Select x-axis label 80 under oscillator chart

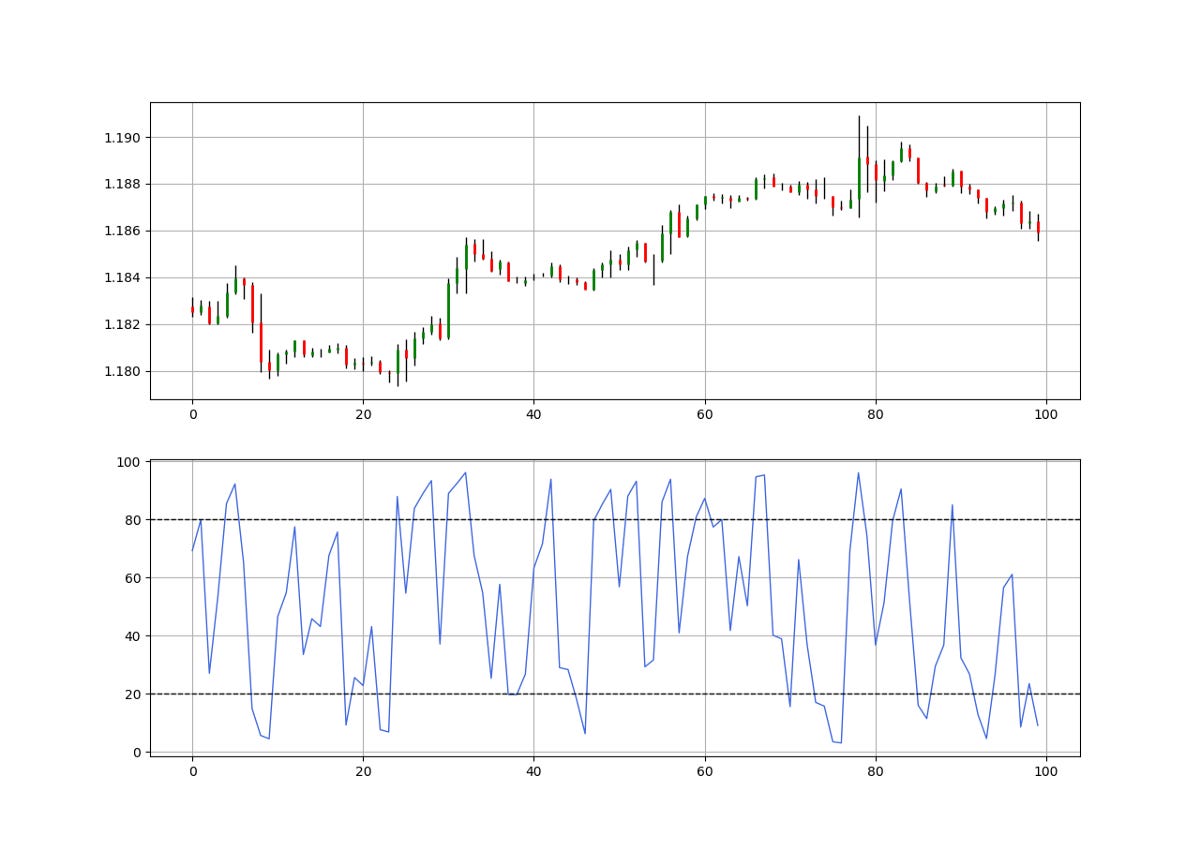pos(875,771)
